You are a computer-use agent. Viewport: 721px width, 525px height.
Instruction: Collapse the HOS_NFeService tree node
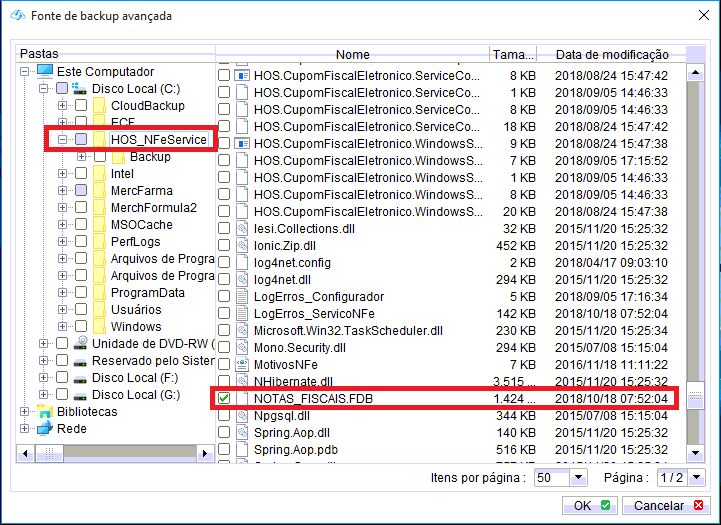click(62, 140)
